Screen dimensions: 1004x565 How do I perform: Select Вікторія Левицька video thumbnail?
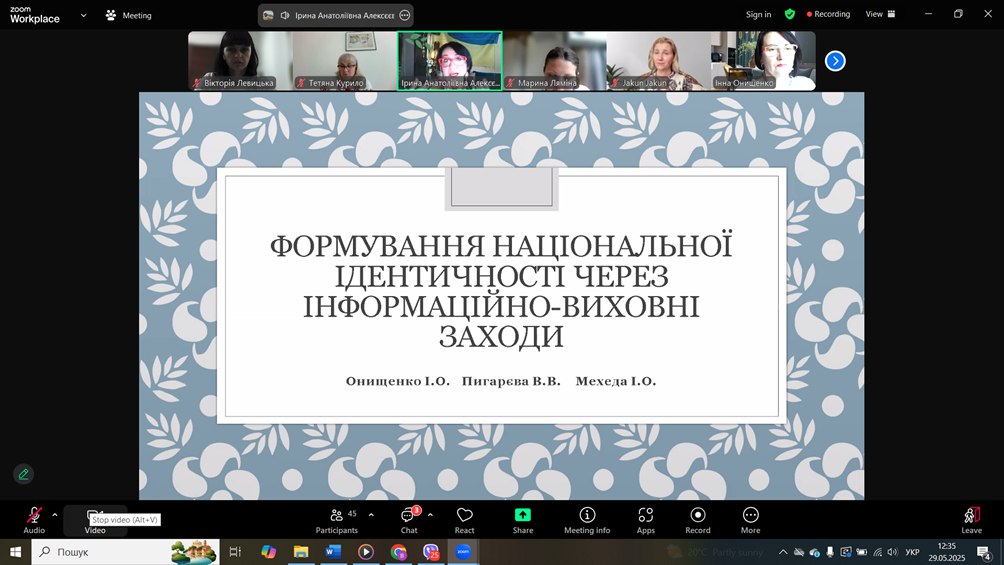coord(240,61)
